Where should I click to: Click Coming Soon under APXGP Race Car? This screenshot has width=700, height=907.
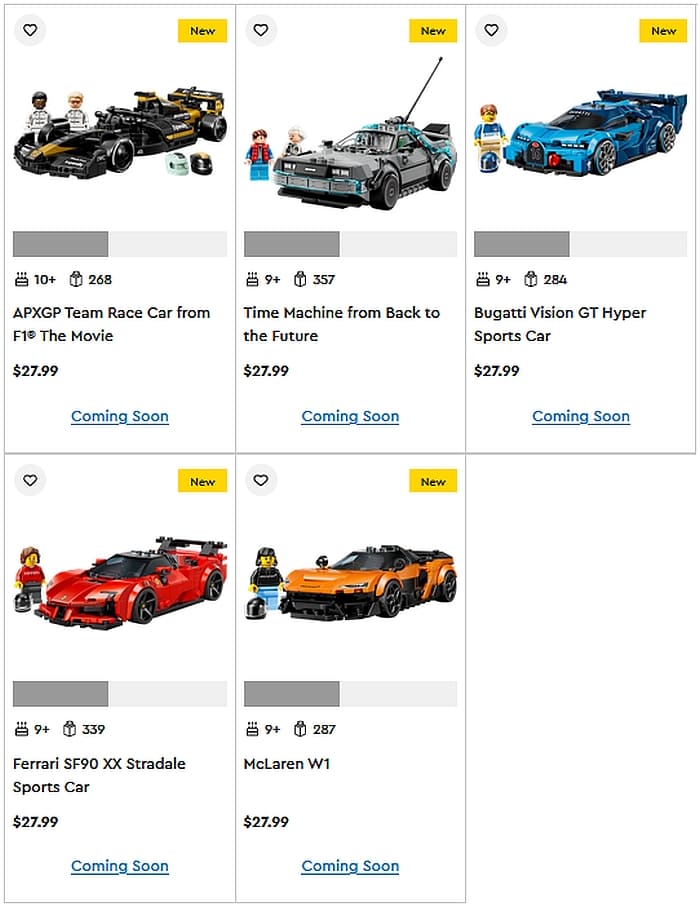120,416
